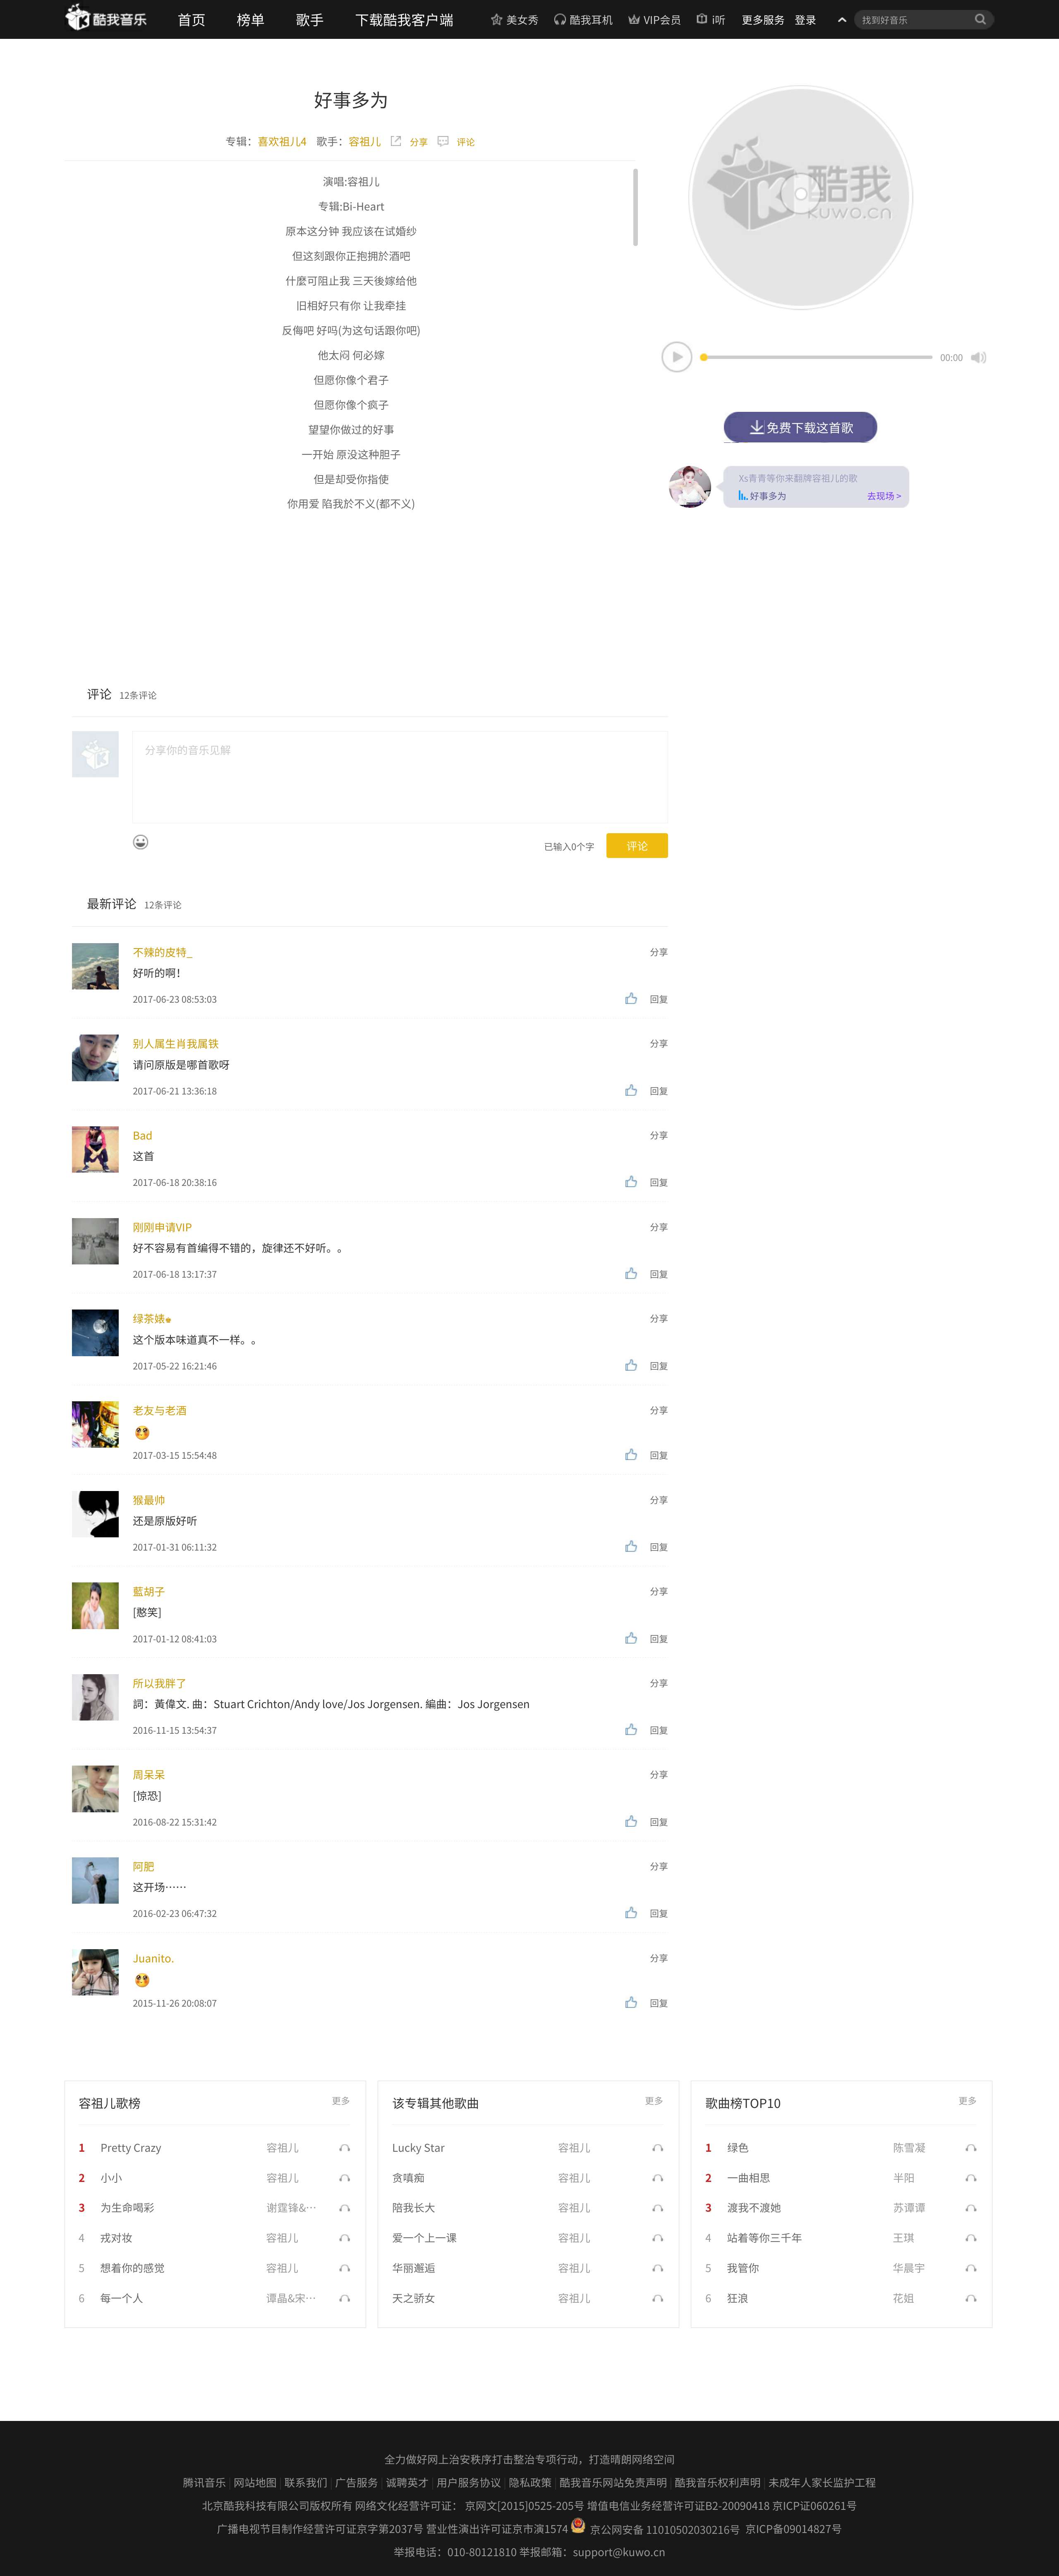Screen dimensions: 1059x2576
Task: Play Lucky Star via headphone icon
Action: tap(657, 2148)
